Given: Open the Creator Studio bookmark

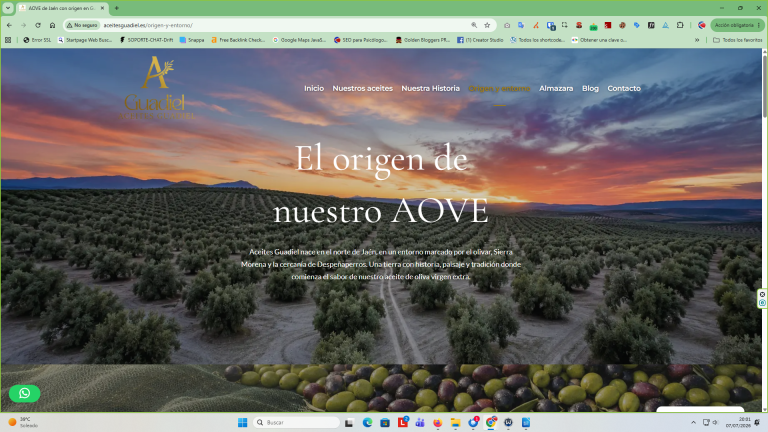Looking at the screenshot, I should (x=480, y=40).
